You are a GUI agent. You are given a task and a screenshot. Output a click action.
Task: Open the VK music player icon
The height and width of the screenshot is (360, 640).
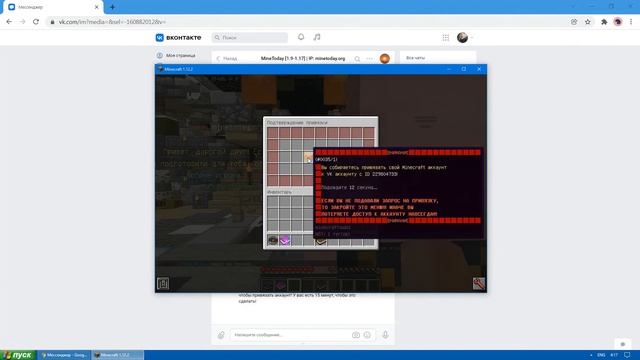point(317,37)
